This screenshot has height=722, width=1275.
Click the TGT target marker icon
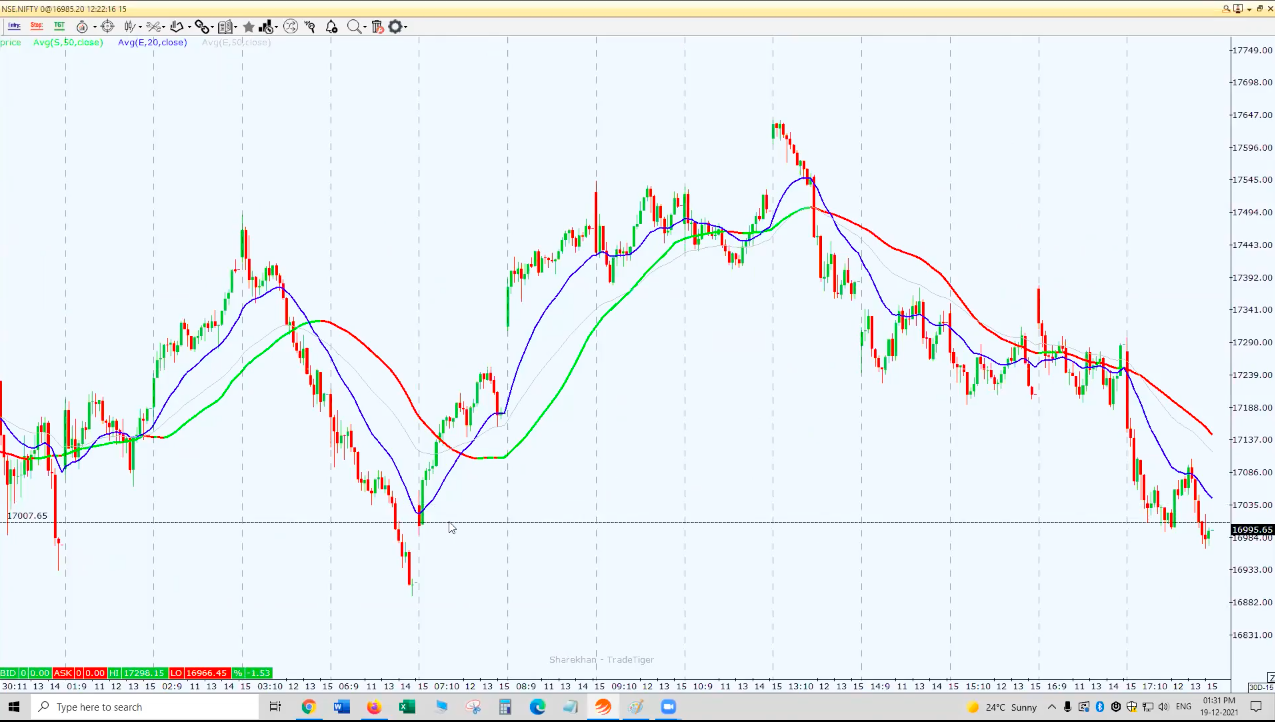(x=59, y=26)
